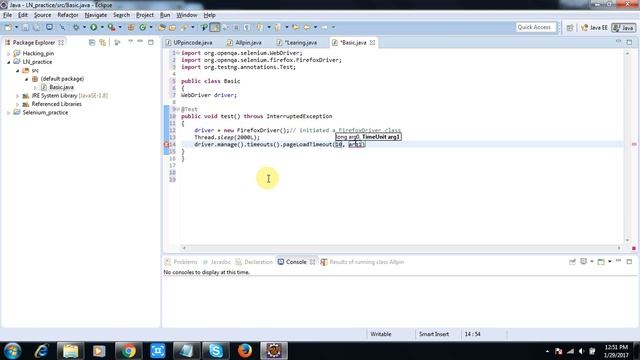Click the Display Selected Console icon
This screenshot has height=360, width=640.
coord(584,262)
